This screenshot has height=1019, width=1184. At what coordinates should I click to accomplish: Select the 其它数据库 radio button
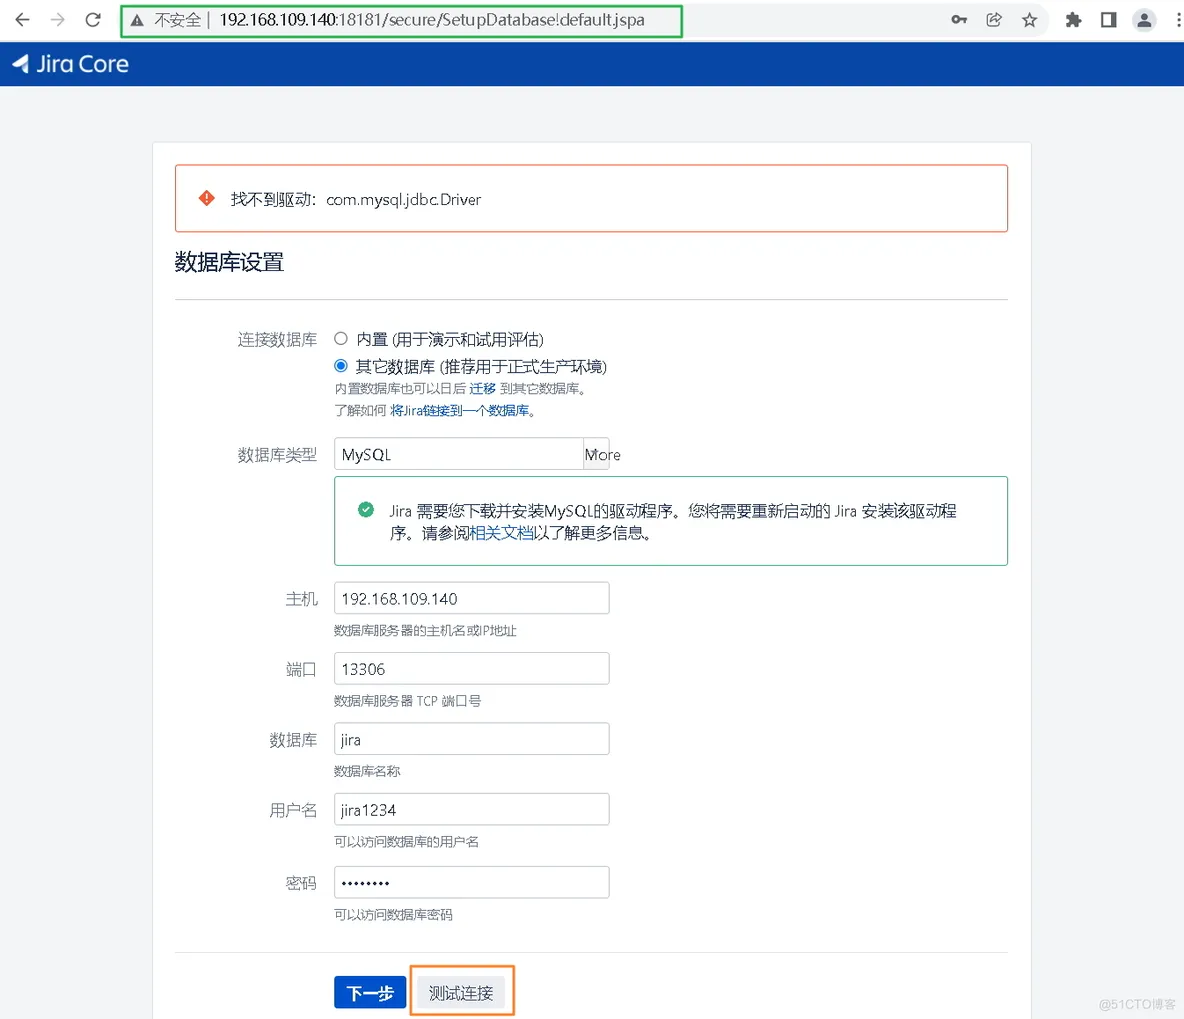pyautogui.click(x=341, y=366)
